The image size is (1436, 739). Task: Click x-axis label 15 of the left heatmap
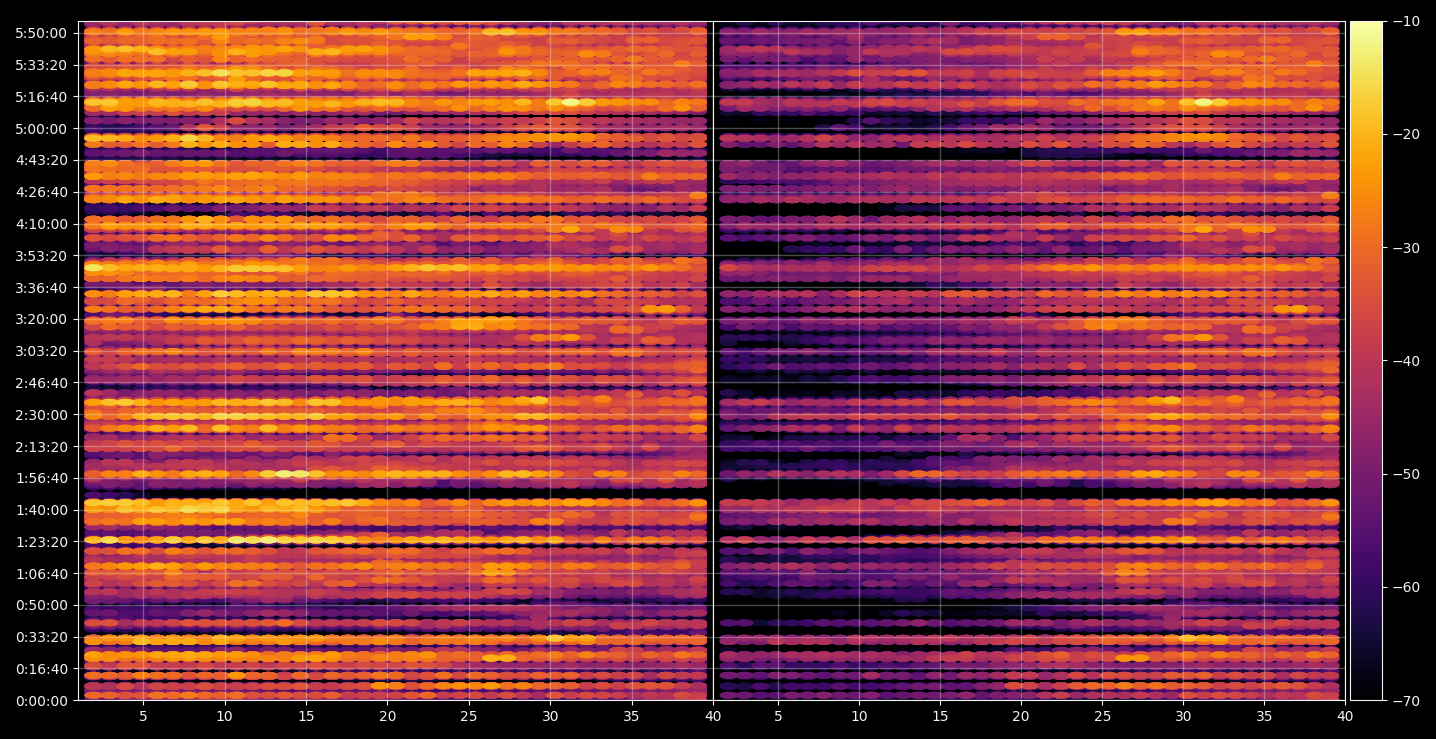point(306,716)
